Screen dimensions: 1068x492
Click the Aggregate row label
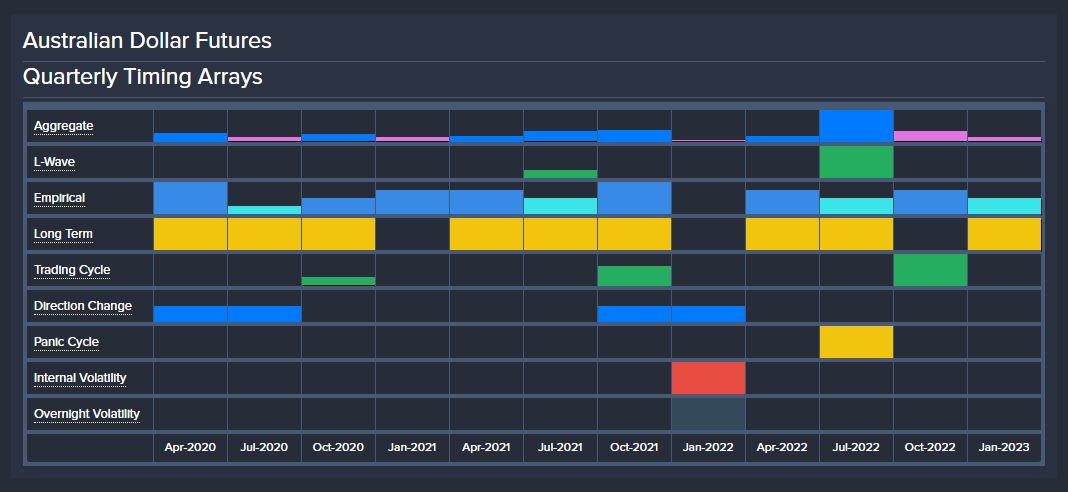pyautogui.click(x=63, y=126)
